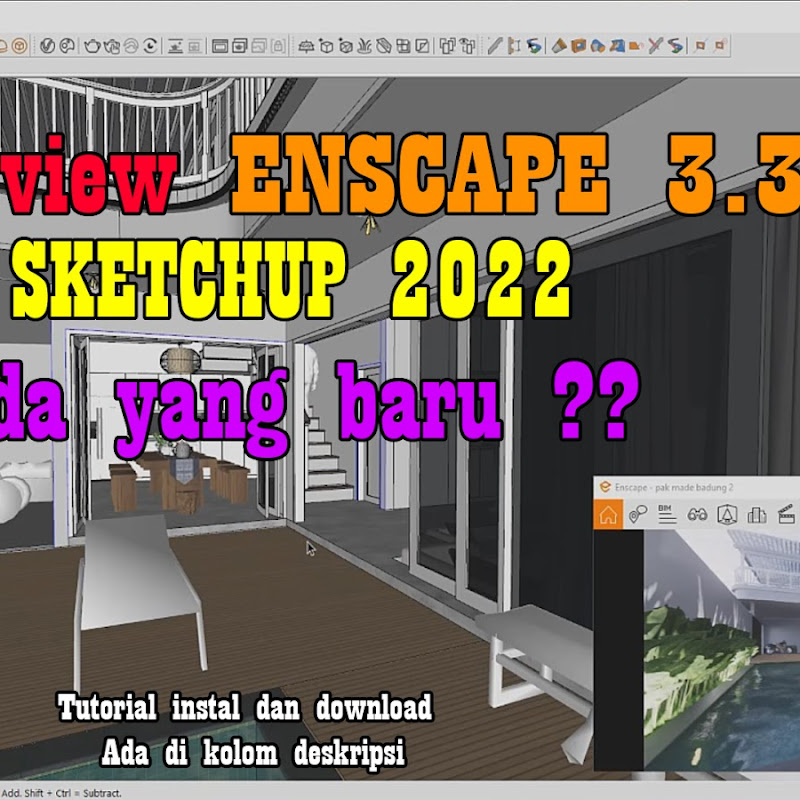The width and height of the screenshot is (800, 800).
Task: Click the greyed-out lock icon in toolbar
Action: [x=278, y=46]
